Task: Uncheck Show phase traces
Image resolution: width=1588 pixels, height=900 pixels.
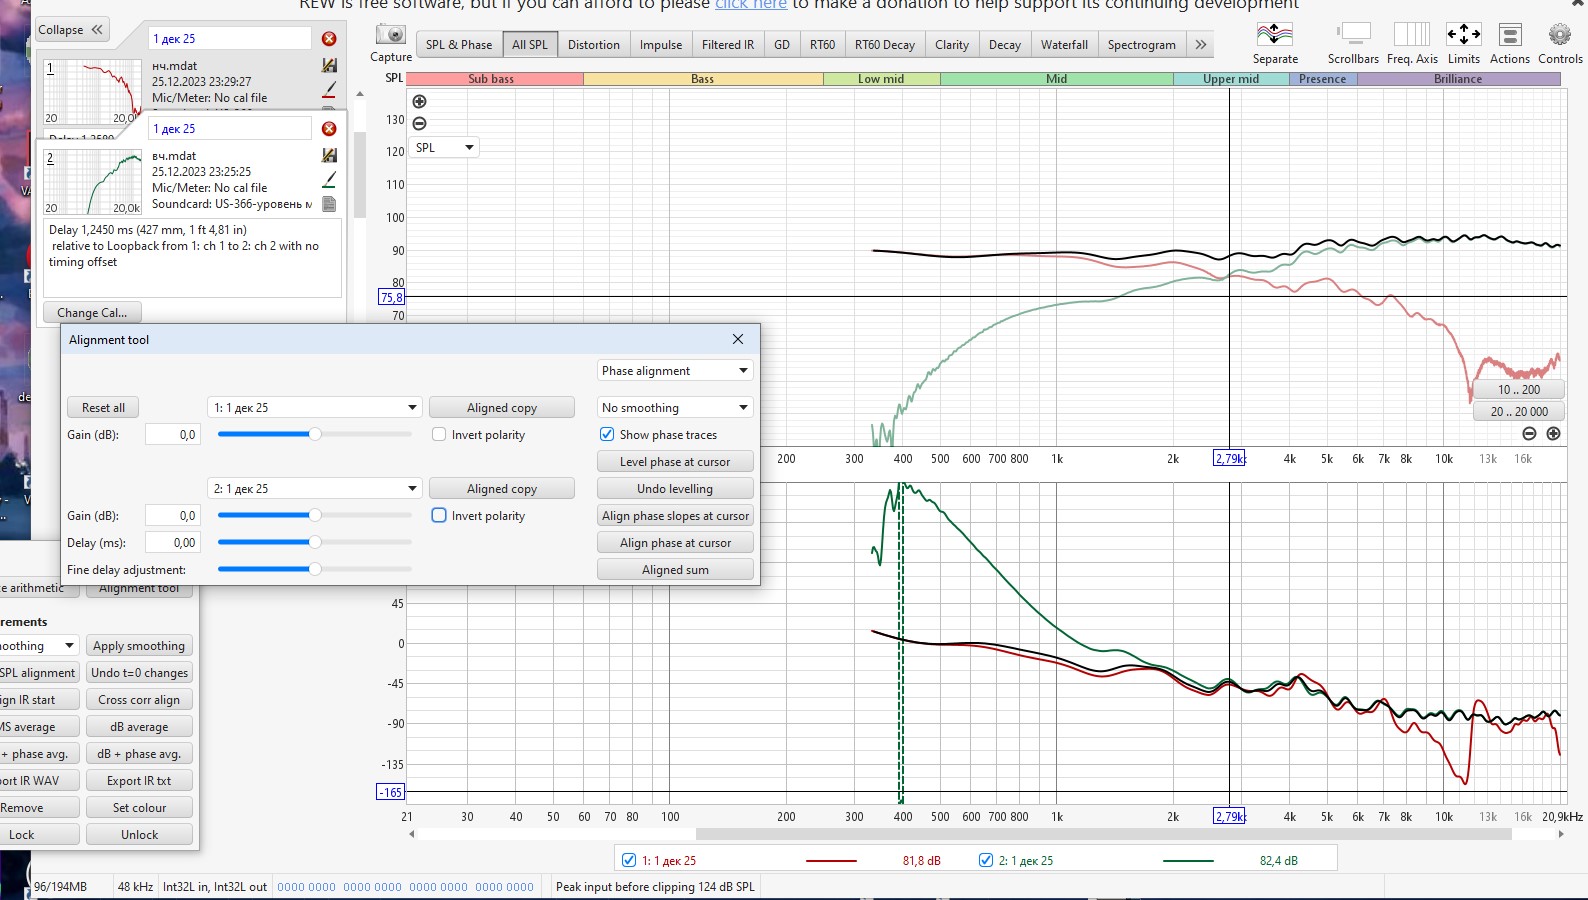Action: (607, 435)
